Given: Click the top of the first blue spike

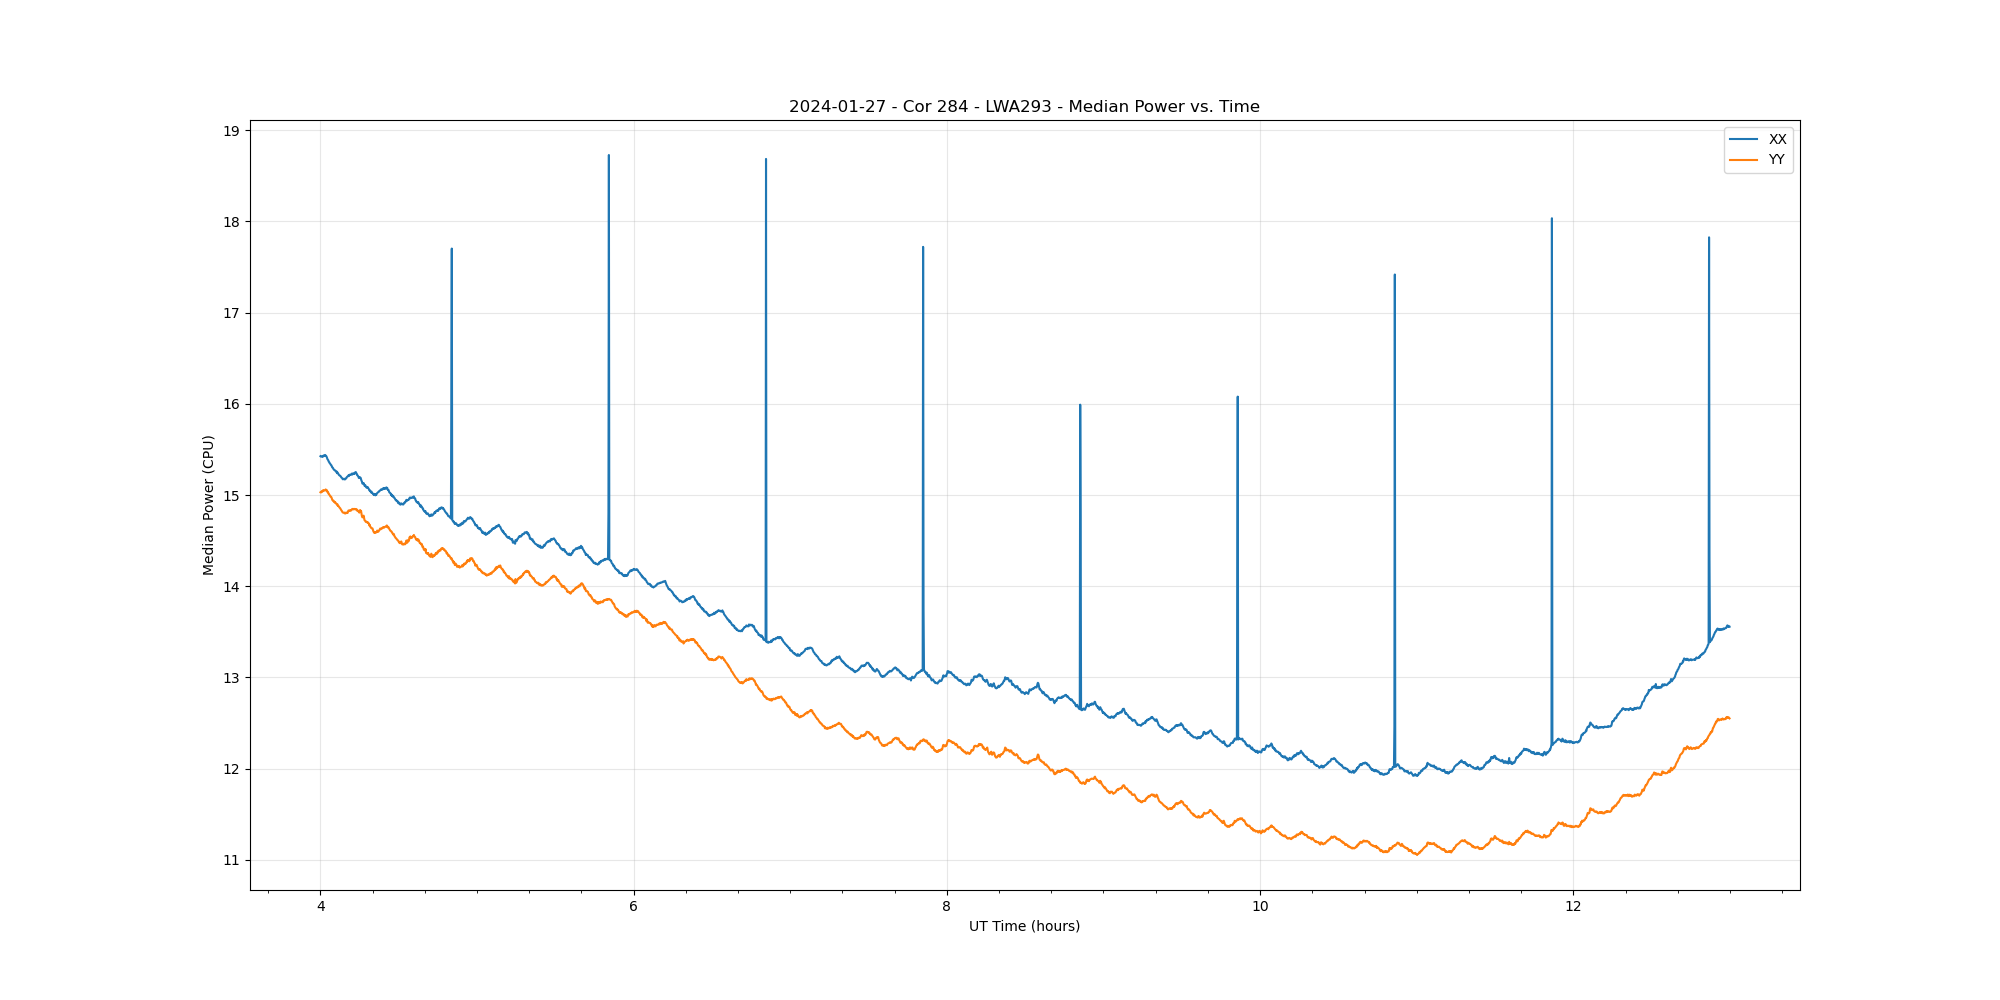Looking at the screenshot, I should point(452,249).
